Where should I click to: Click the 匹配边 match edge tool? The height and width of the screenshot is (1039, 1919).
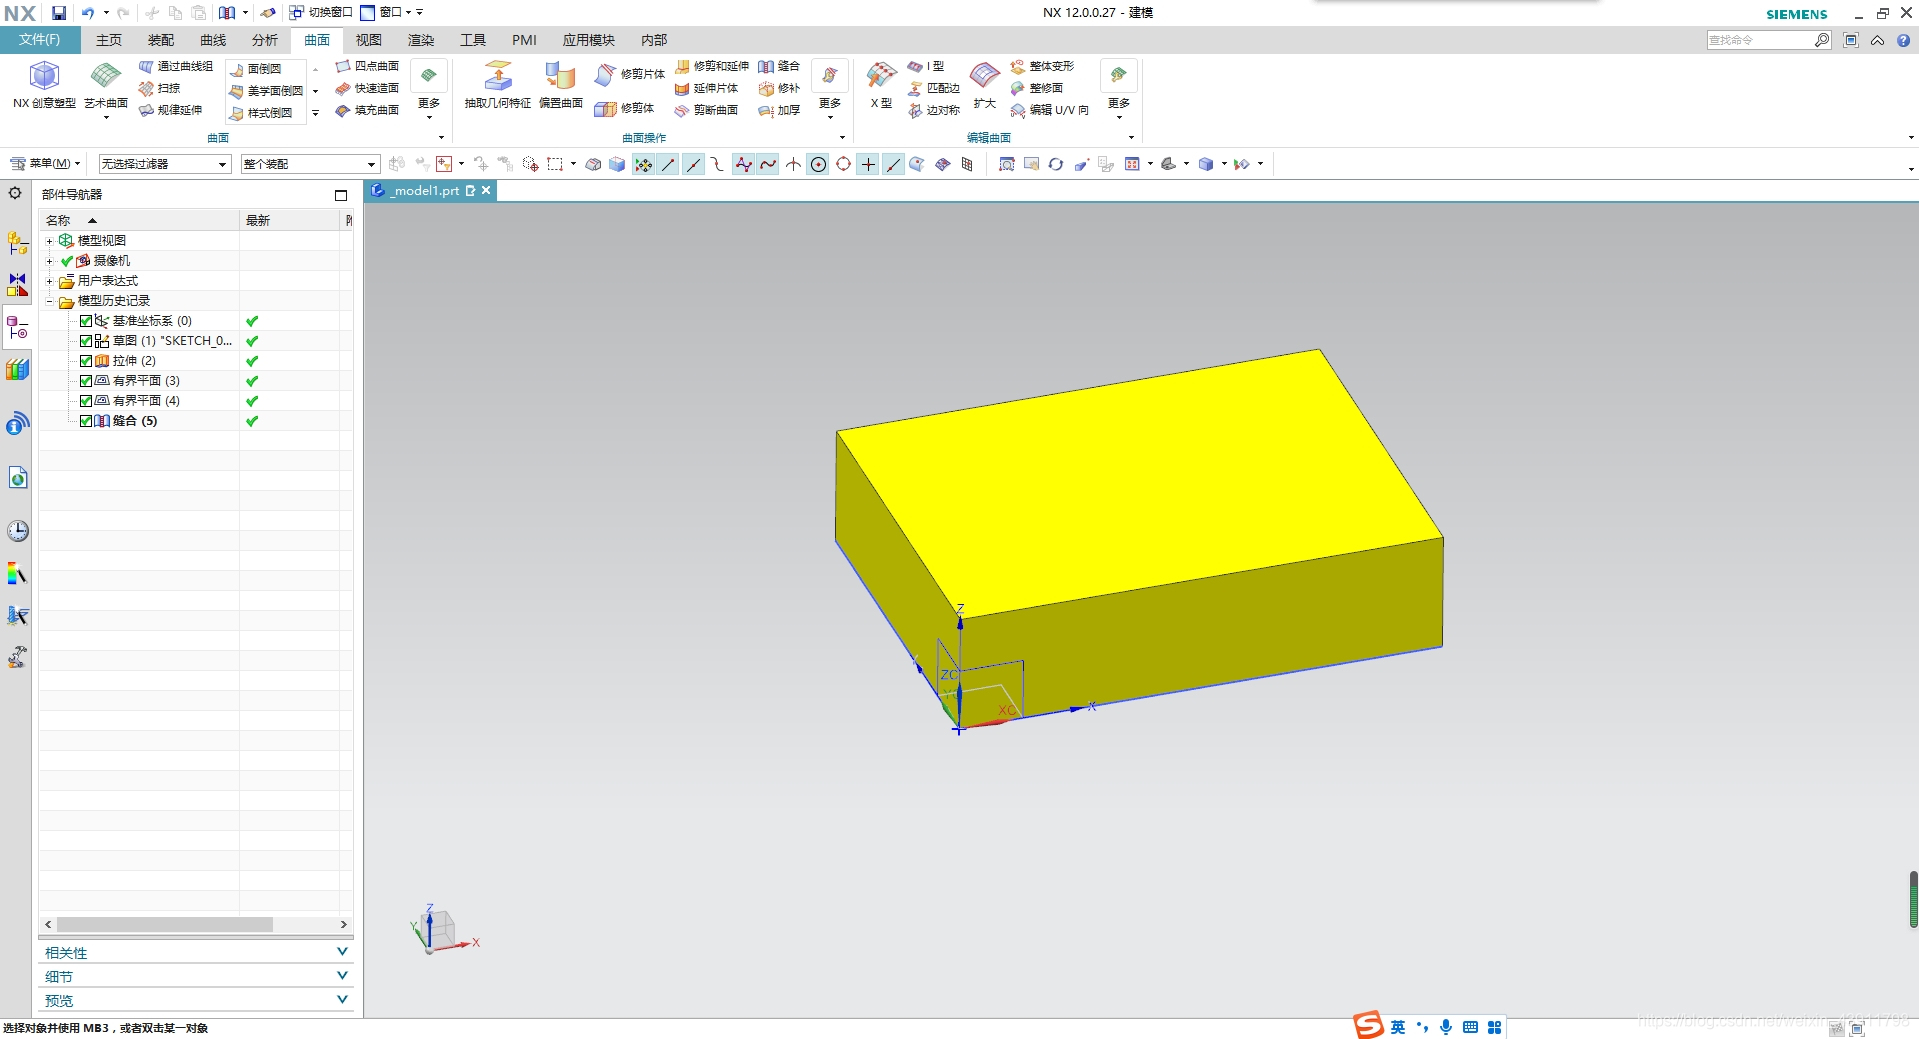tap(934, 88)
